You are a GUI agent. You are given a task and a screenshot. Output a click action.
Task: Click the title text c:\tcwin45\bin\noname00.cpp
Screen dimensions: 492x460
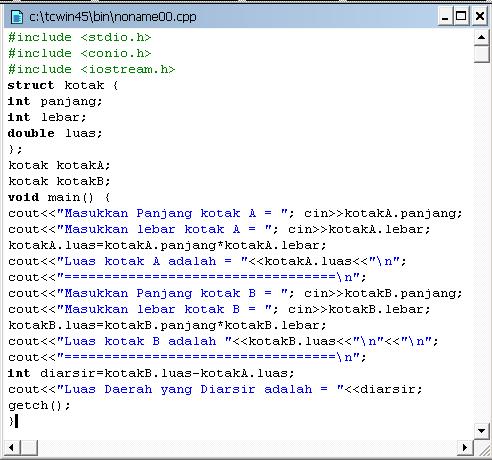point(113,17)
